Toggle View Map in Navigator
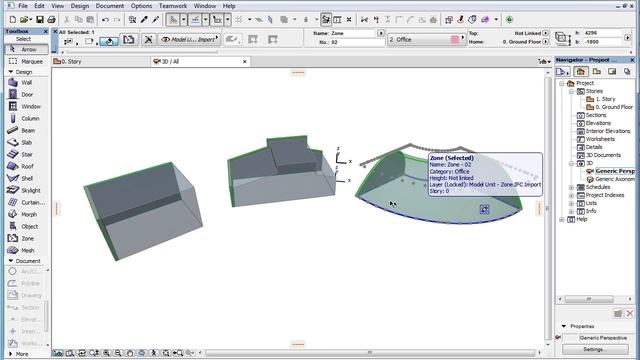The image size is (640, 360). pos(596,72)
